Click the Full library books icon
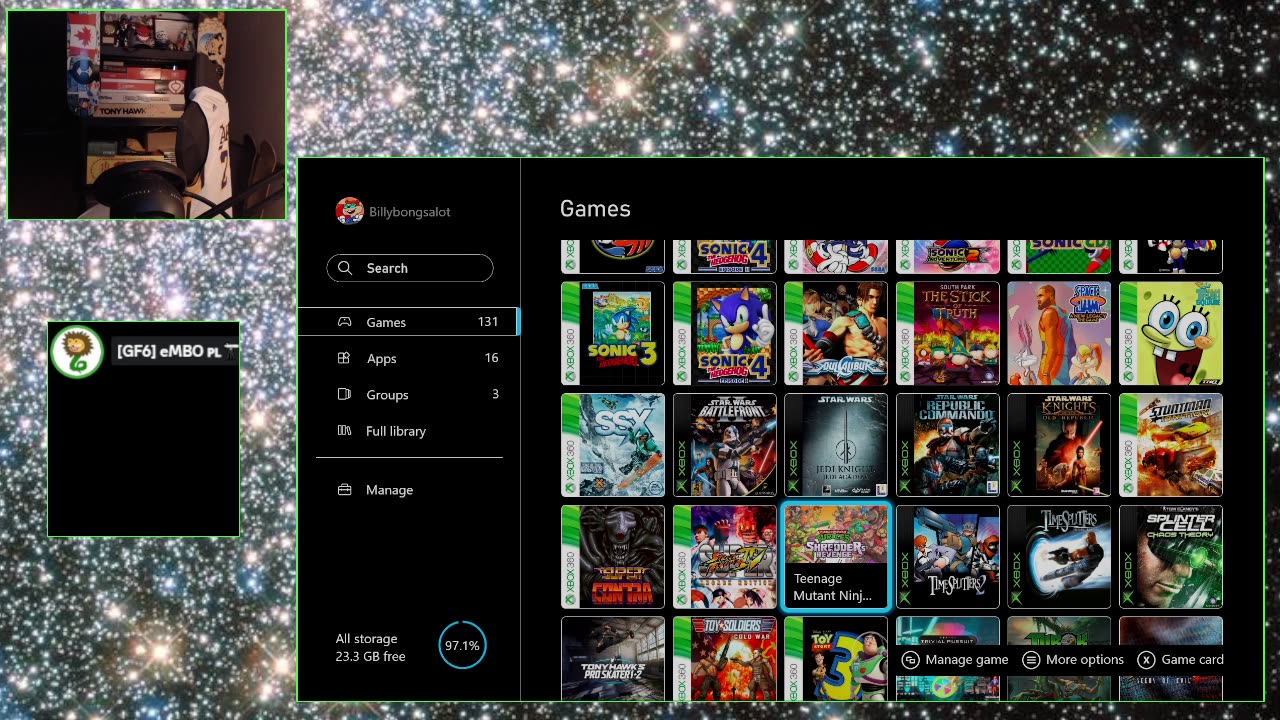The height and width of the screenshot is (720, 1280). coord(344,431)
